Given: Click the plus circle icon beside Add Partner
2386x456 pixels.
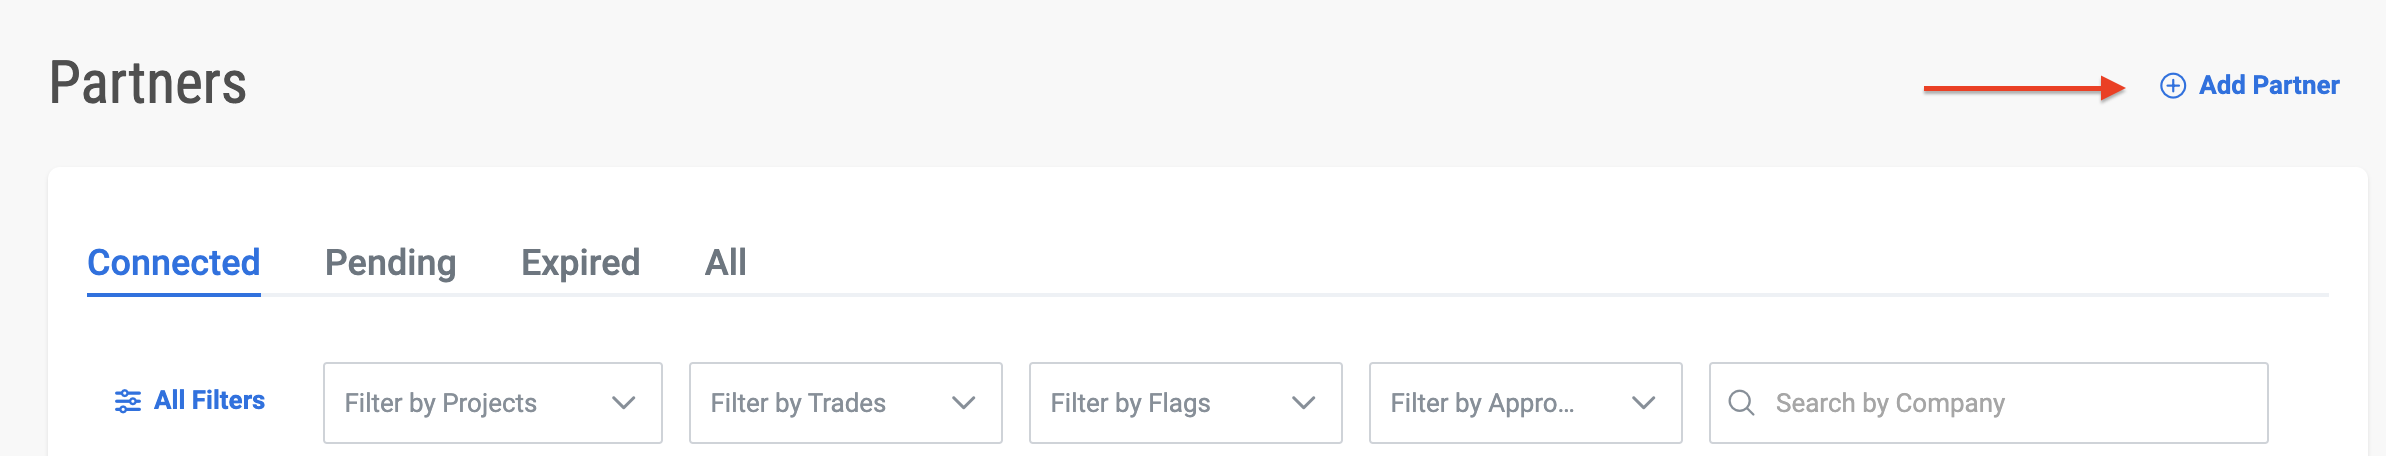Looking at the screenshot, I should pos(2172,86).
